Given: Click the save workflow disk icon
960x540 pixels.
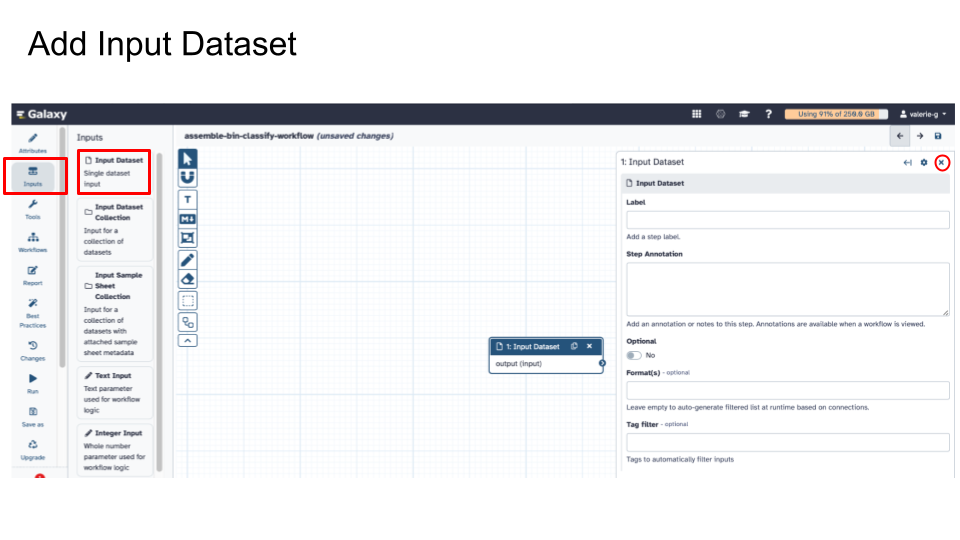Looking at the screenshot, I should coord(937,136).
